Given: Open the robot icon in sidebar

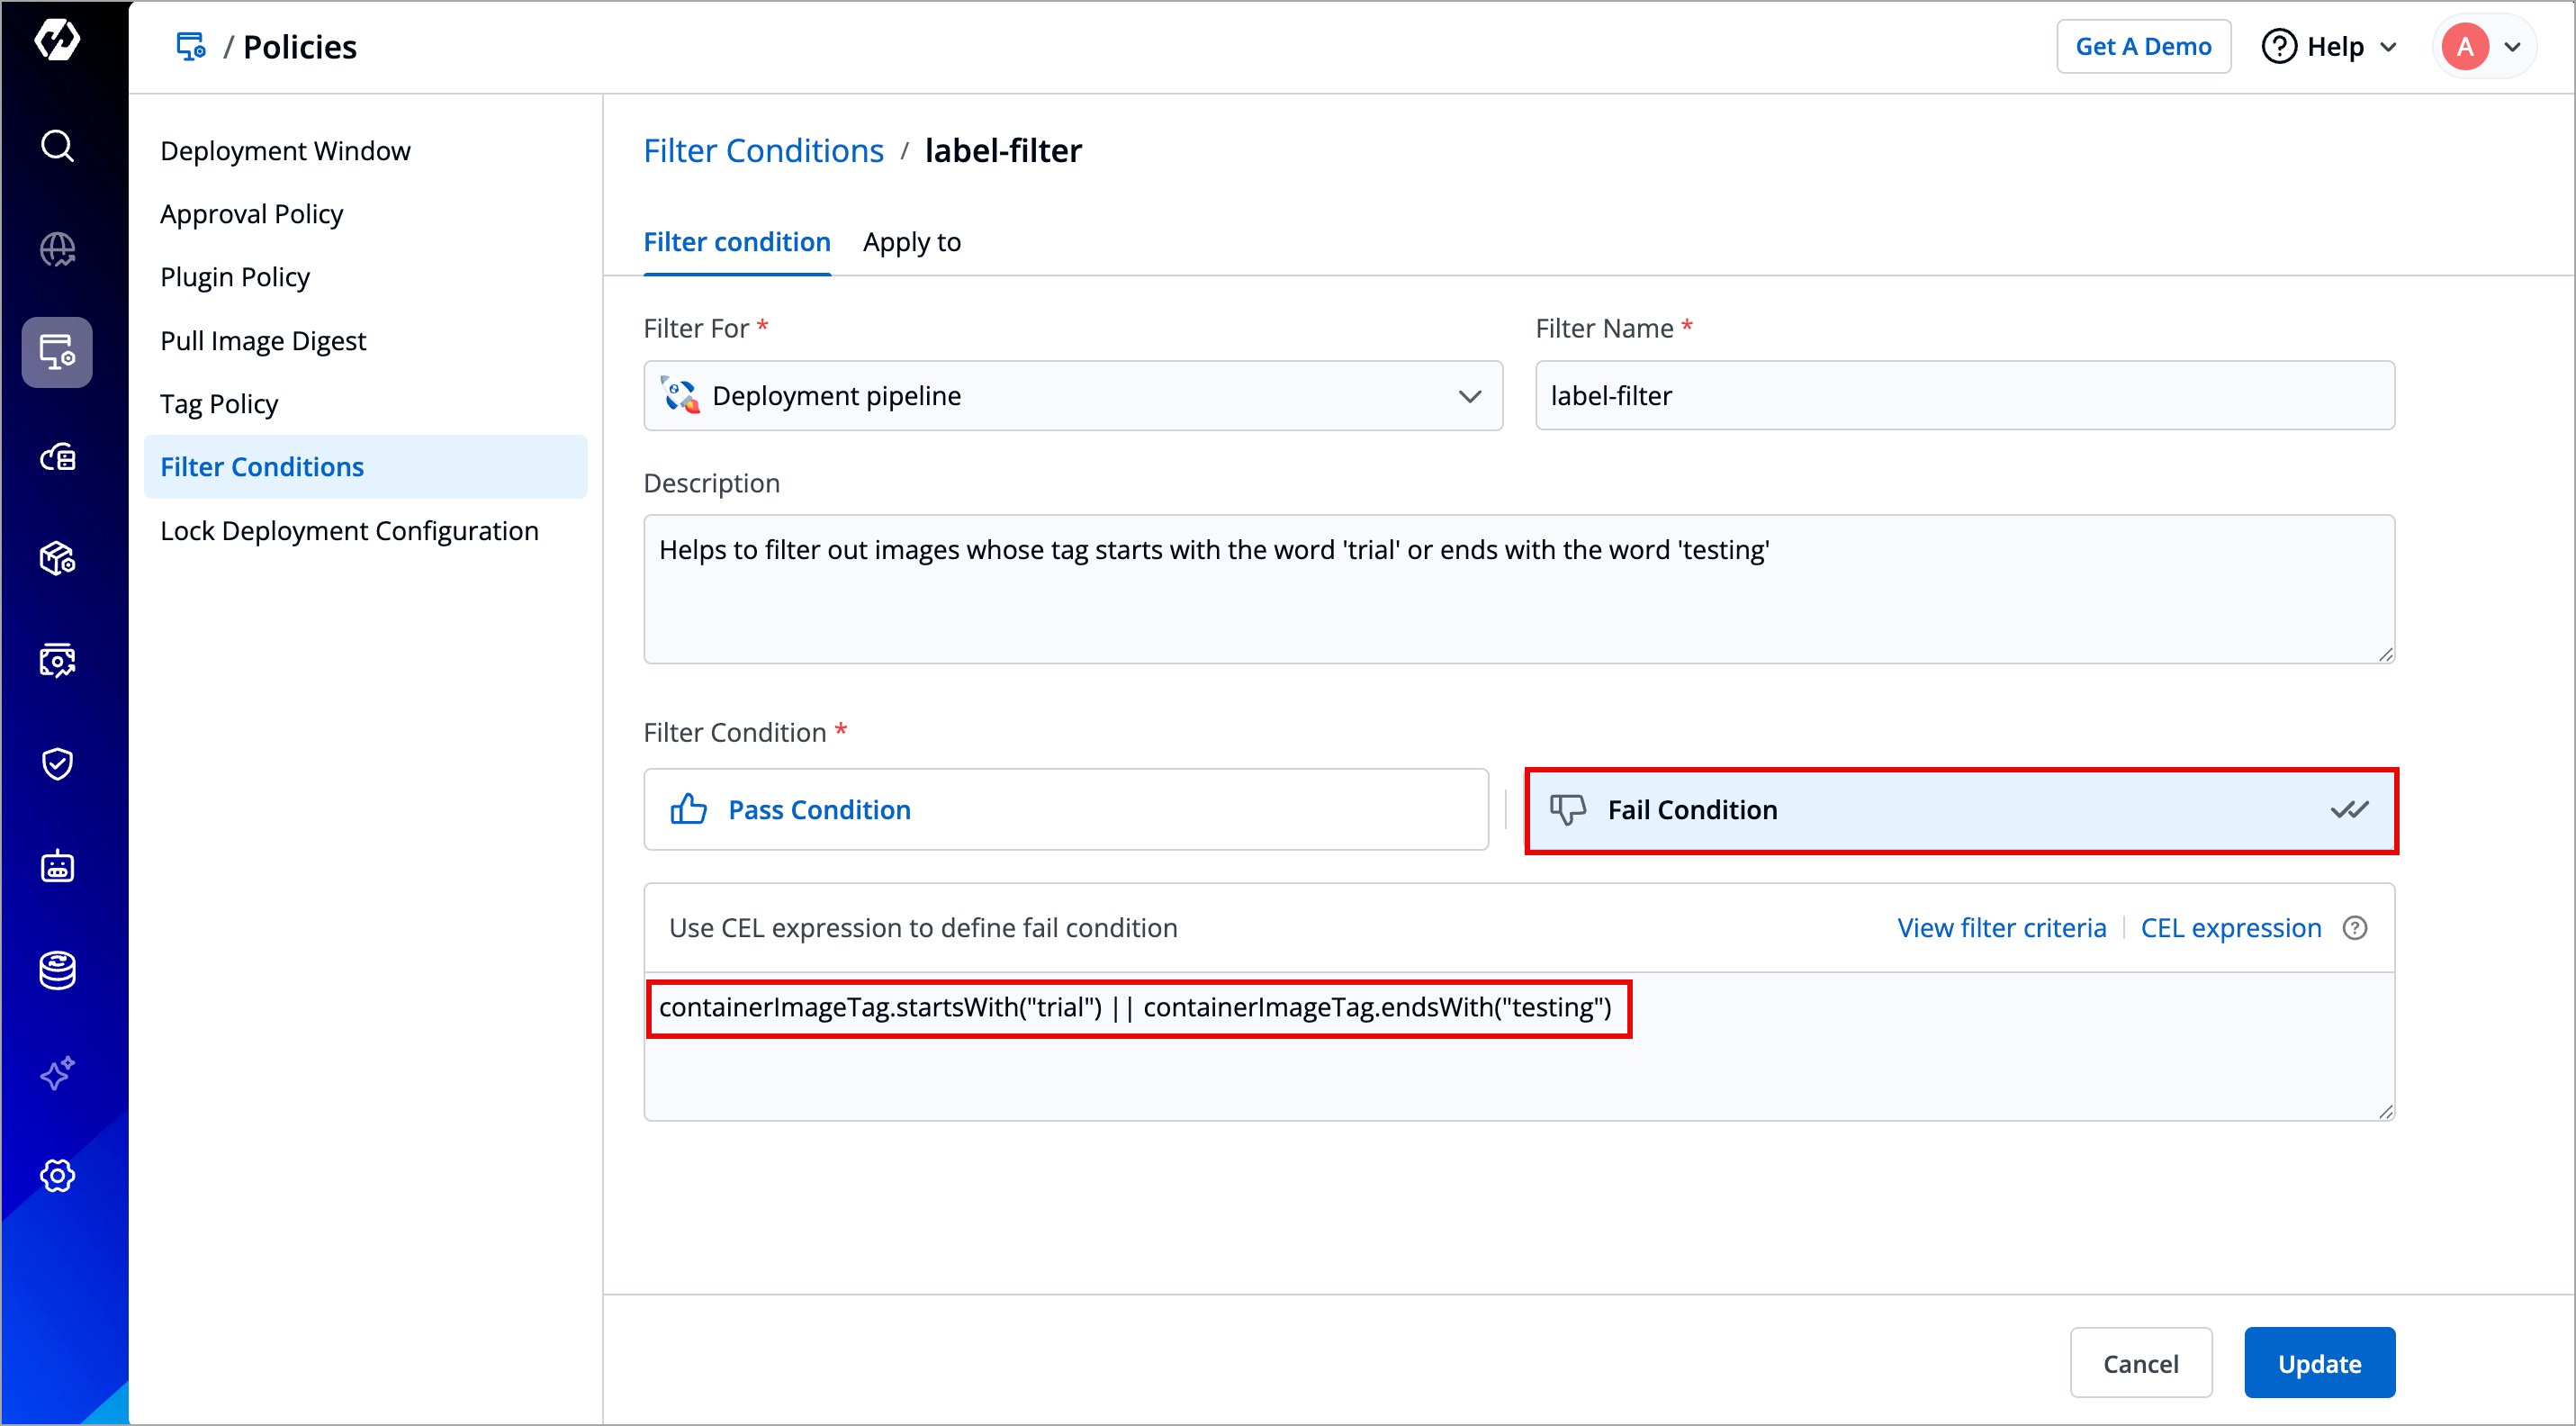Looking at the screenshot, I should coord(57,867).
